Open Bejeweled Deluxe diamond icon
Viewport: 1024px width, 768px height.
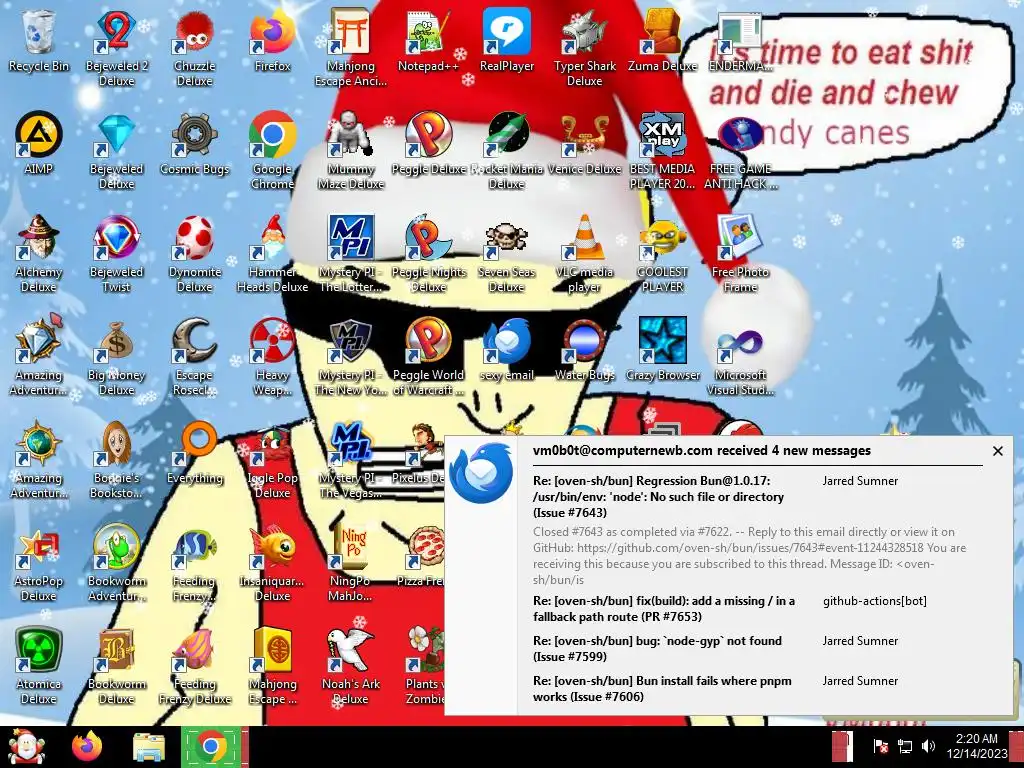116,151
